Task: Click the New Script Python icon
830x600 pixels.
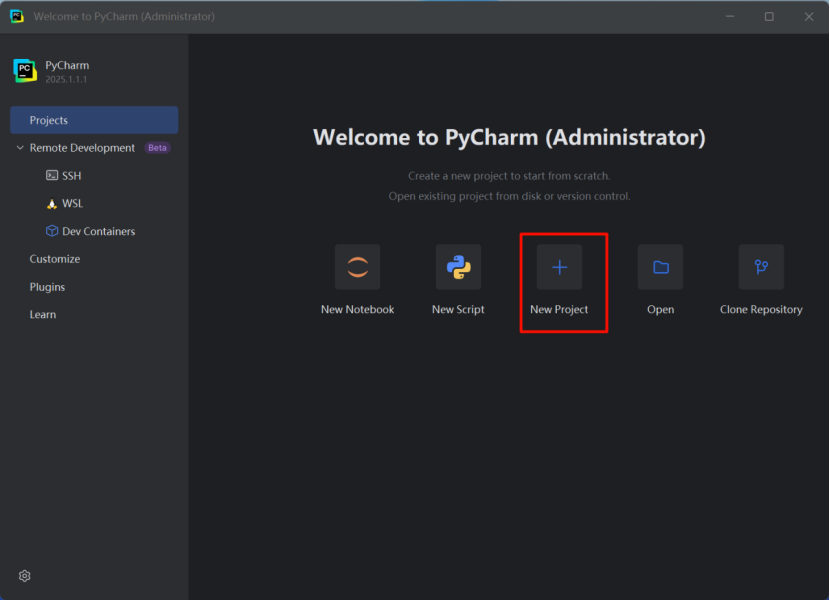Action: 458,267
